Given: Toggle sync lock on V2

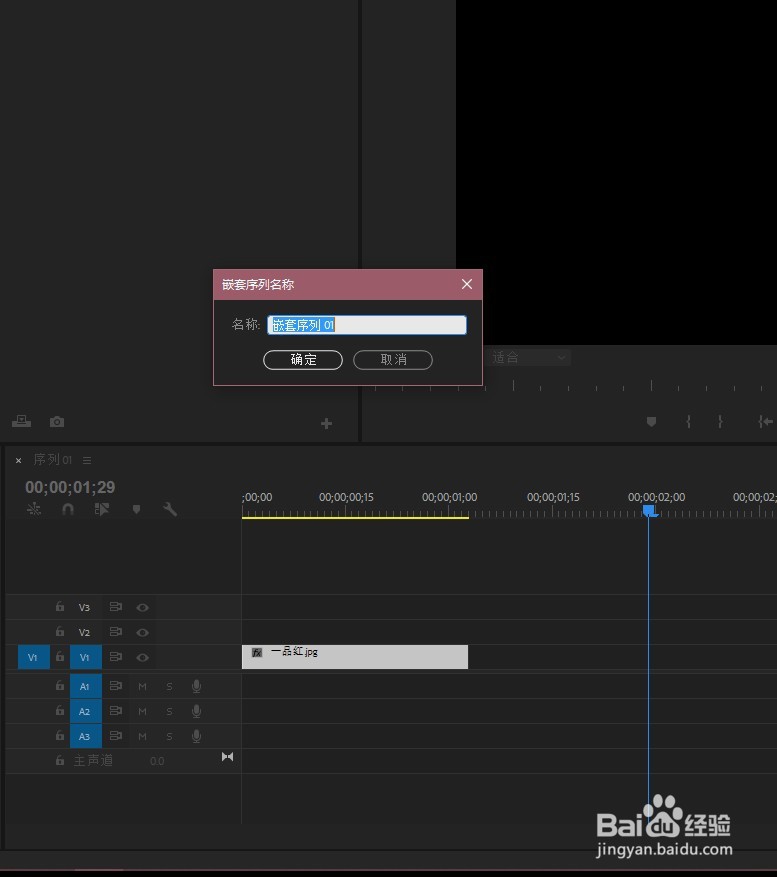Looking at the screenshot, I should [x=116, y=632].
